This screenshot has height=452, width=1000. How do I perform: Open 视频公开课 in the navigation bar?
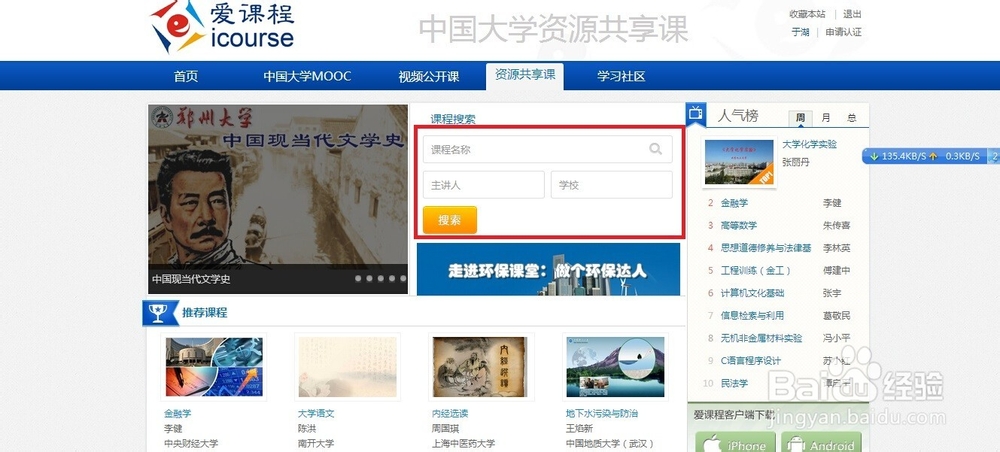coord(429,77)
